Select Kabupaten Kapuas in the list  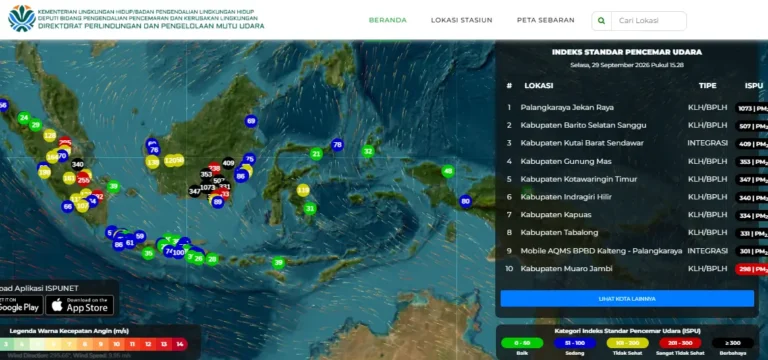coord(555,215)
